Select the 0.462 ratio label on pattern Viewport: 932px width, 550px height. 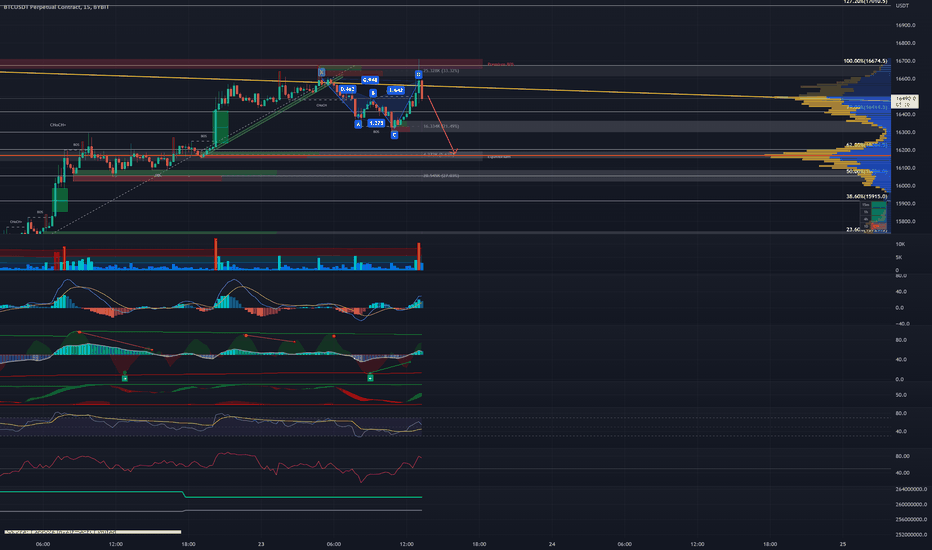tap(347, 89)
